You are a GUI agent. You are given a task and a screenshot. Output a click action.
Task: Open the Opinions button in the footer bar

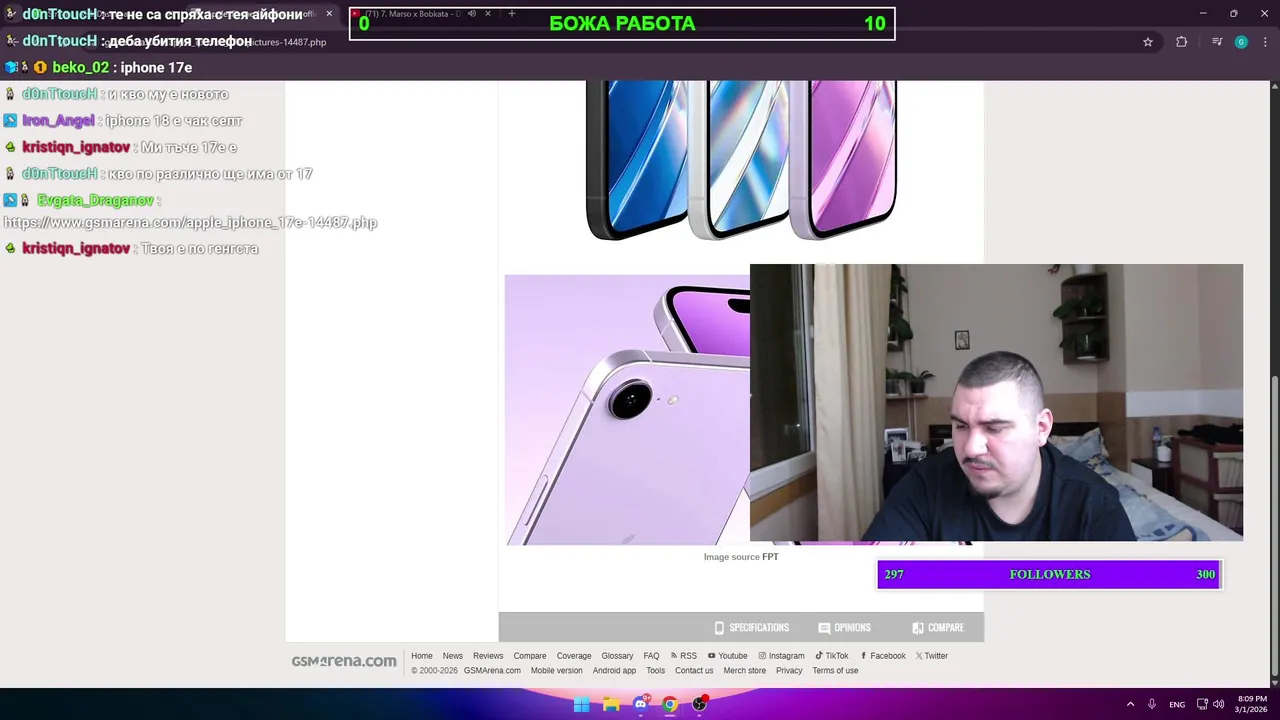point(844,627)
